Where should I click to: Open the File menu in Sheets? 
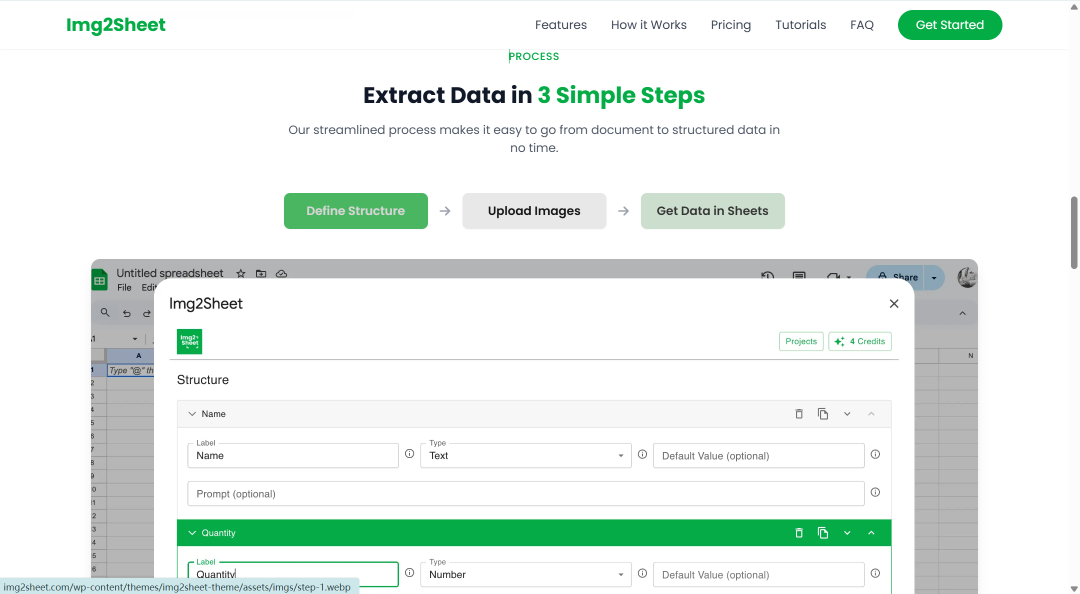[124, 287]
